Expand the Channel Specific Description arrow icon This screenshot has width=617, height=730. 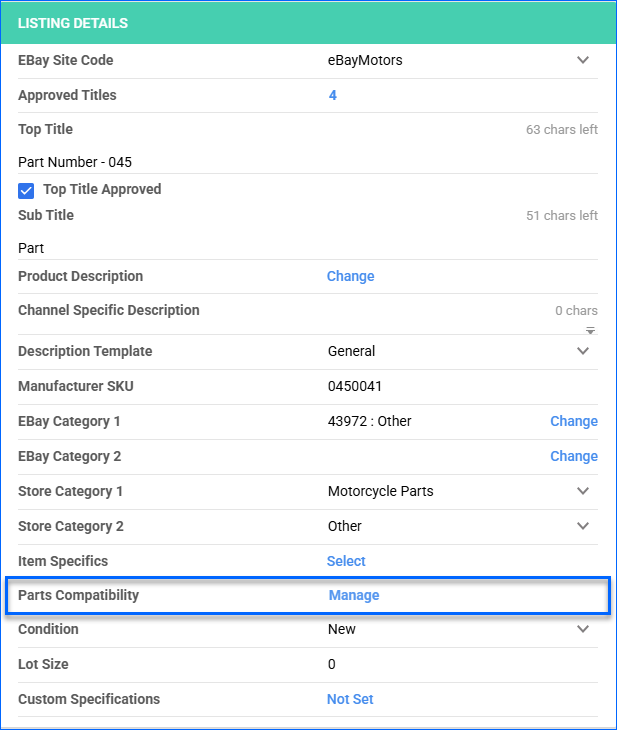click(x=590, y=330)
